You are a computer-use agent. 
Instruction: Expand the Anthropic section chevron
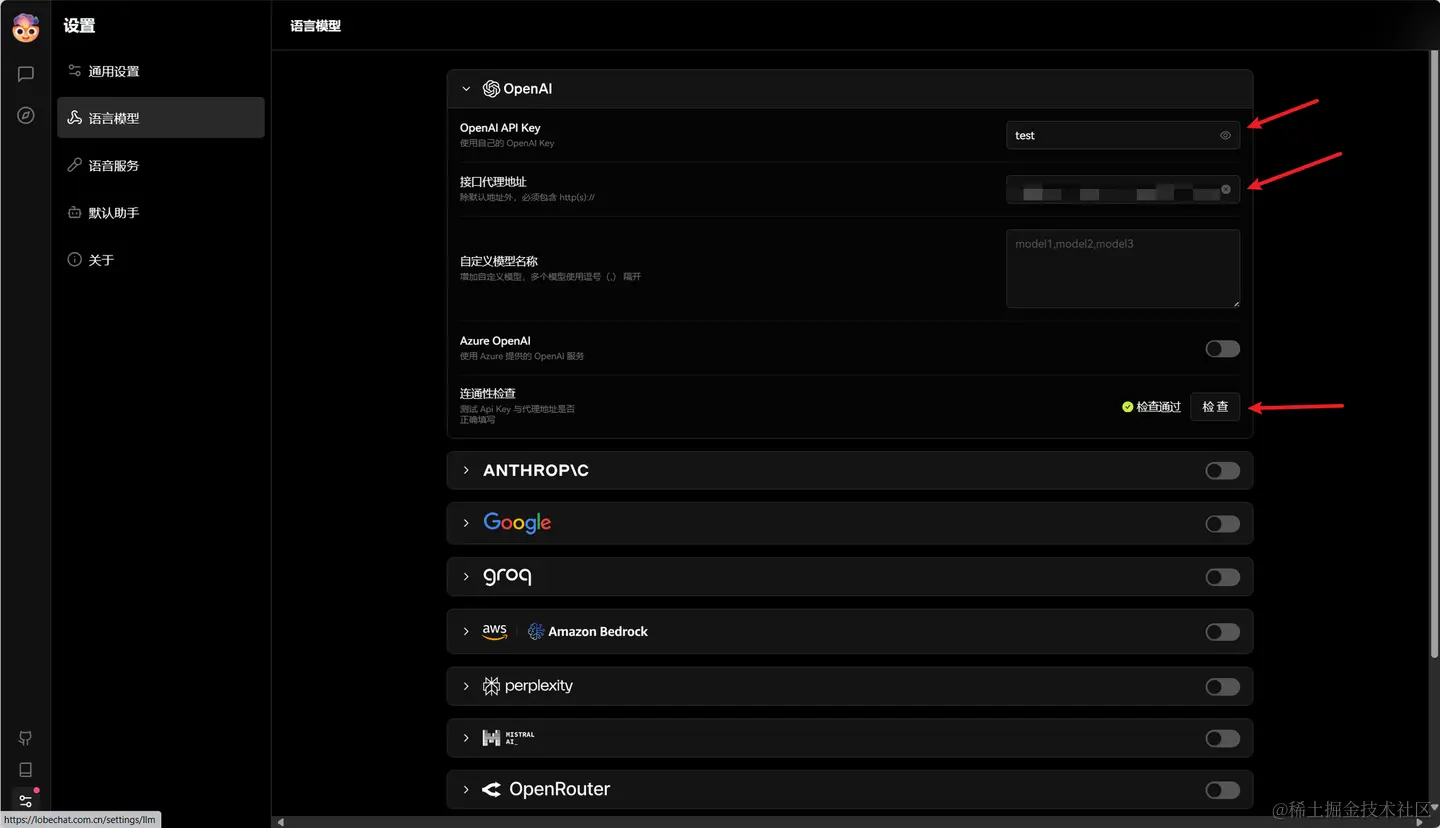tap(466, 470)
